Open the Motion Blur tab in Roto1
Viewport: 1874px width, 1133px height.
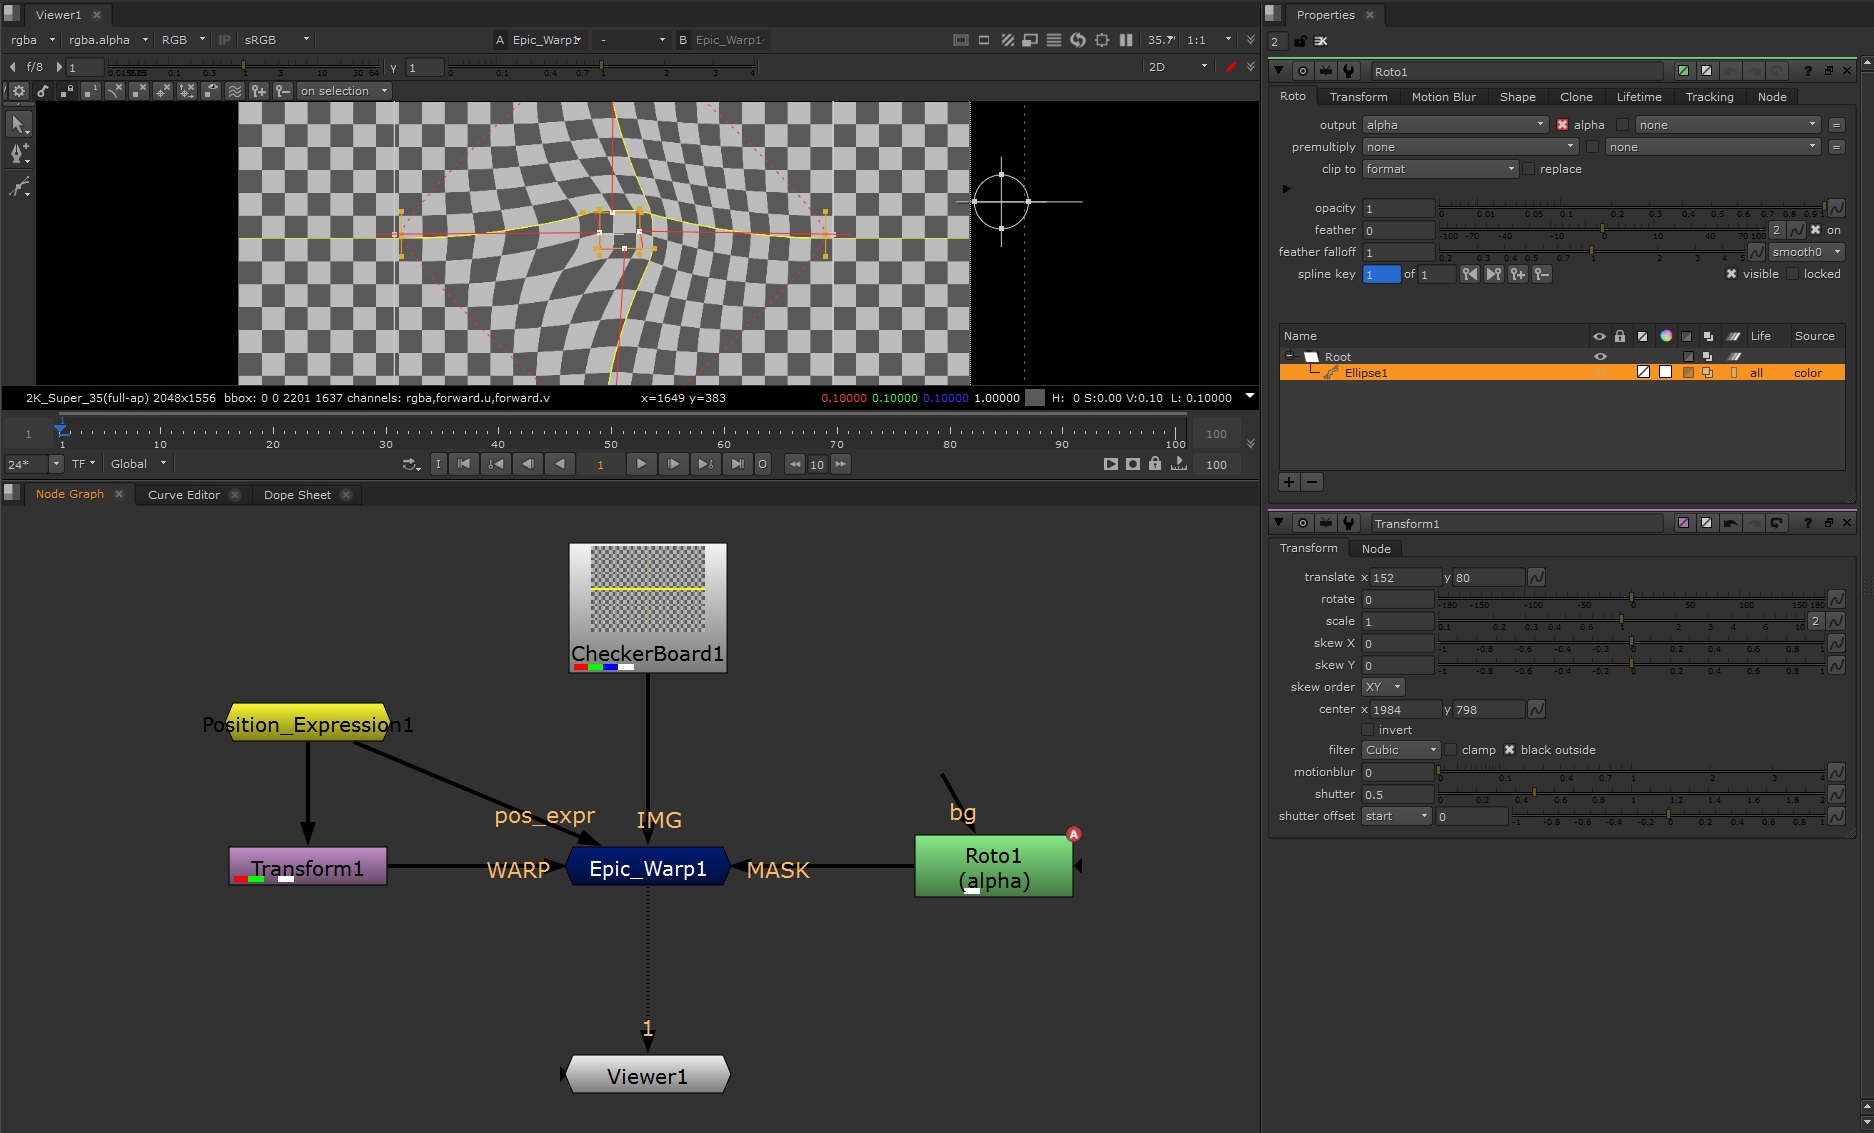[x=1443, y=97]
